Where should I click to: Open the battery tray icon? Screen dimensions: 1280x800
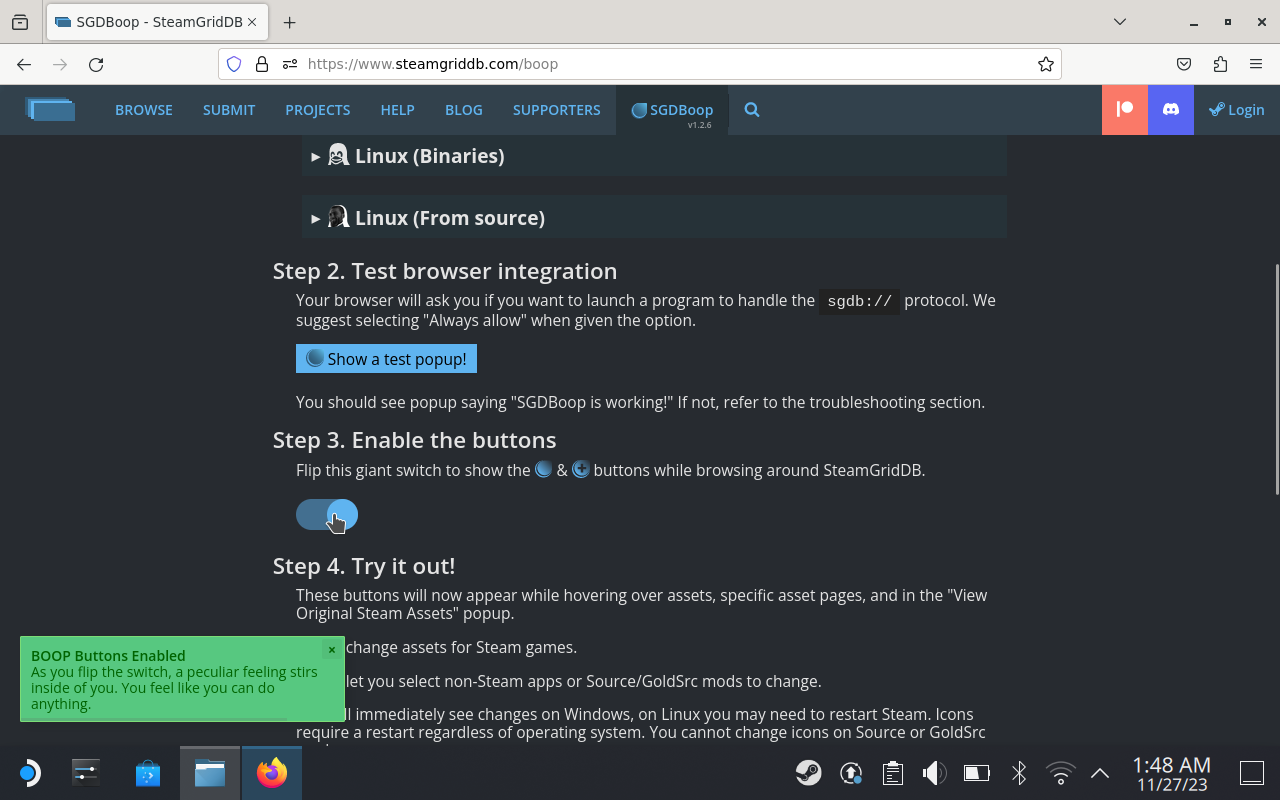point(976,773)
